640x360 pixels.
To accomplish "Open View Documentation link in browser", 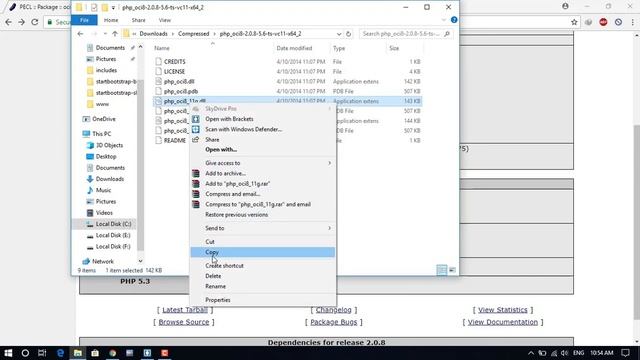I will click(503, 322).
